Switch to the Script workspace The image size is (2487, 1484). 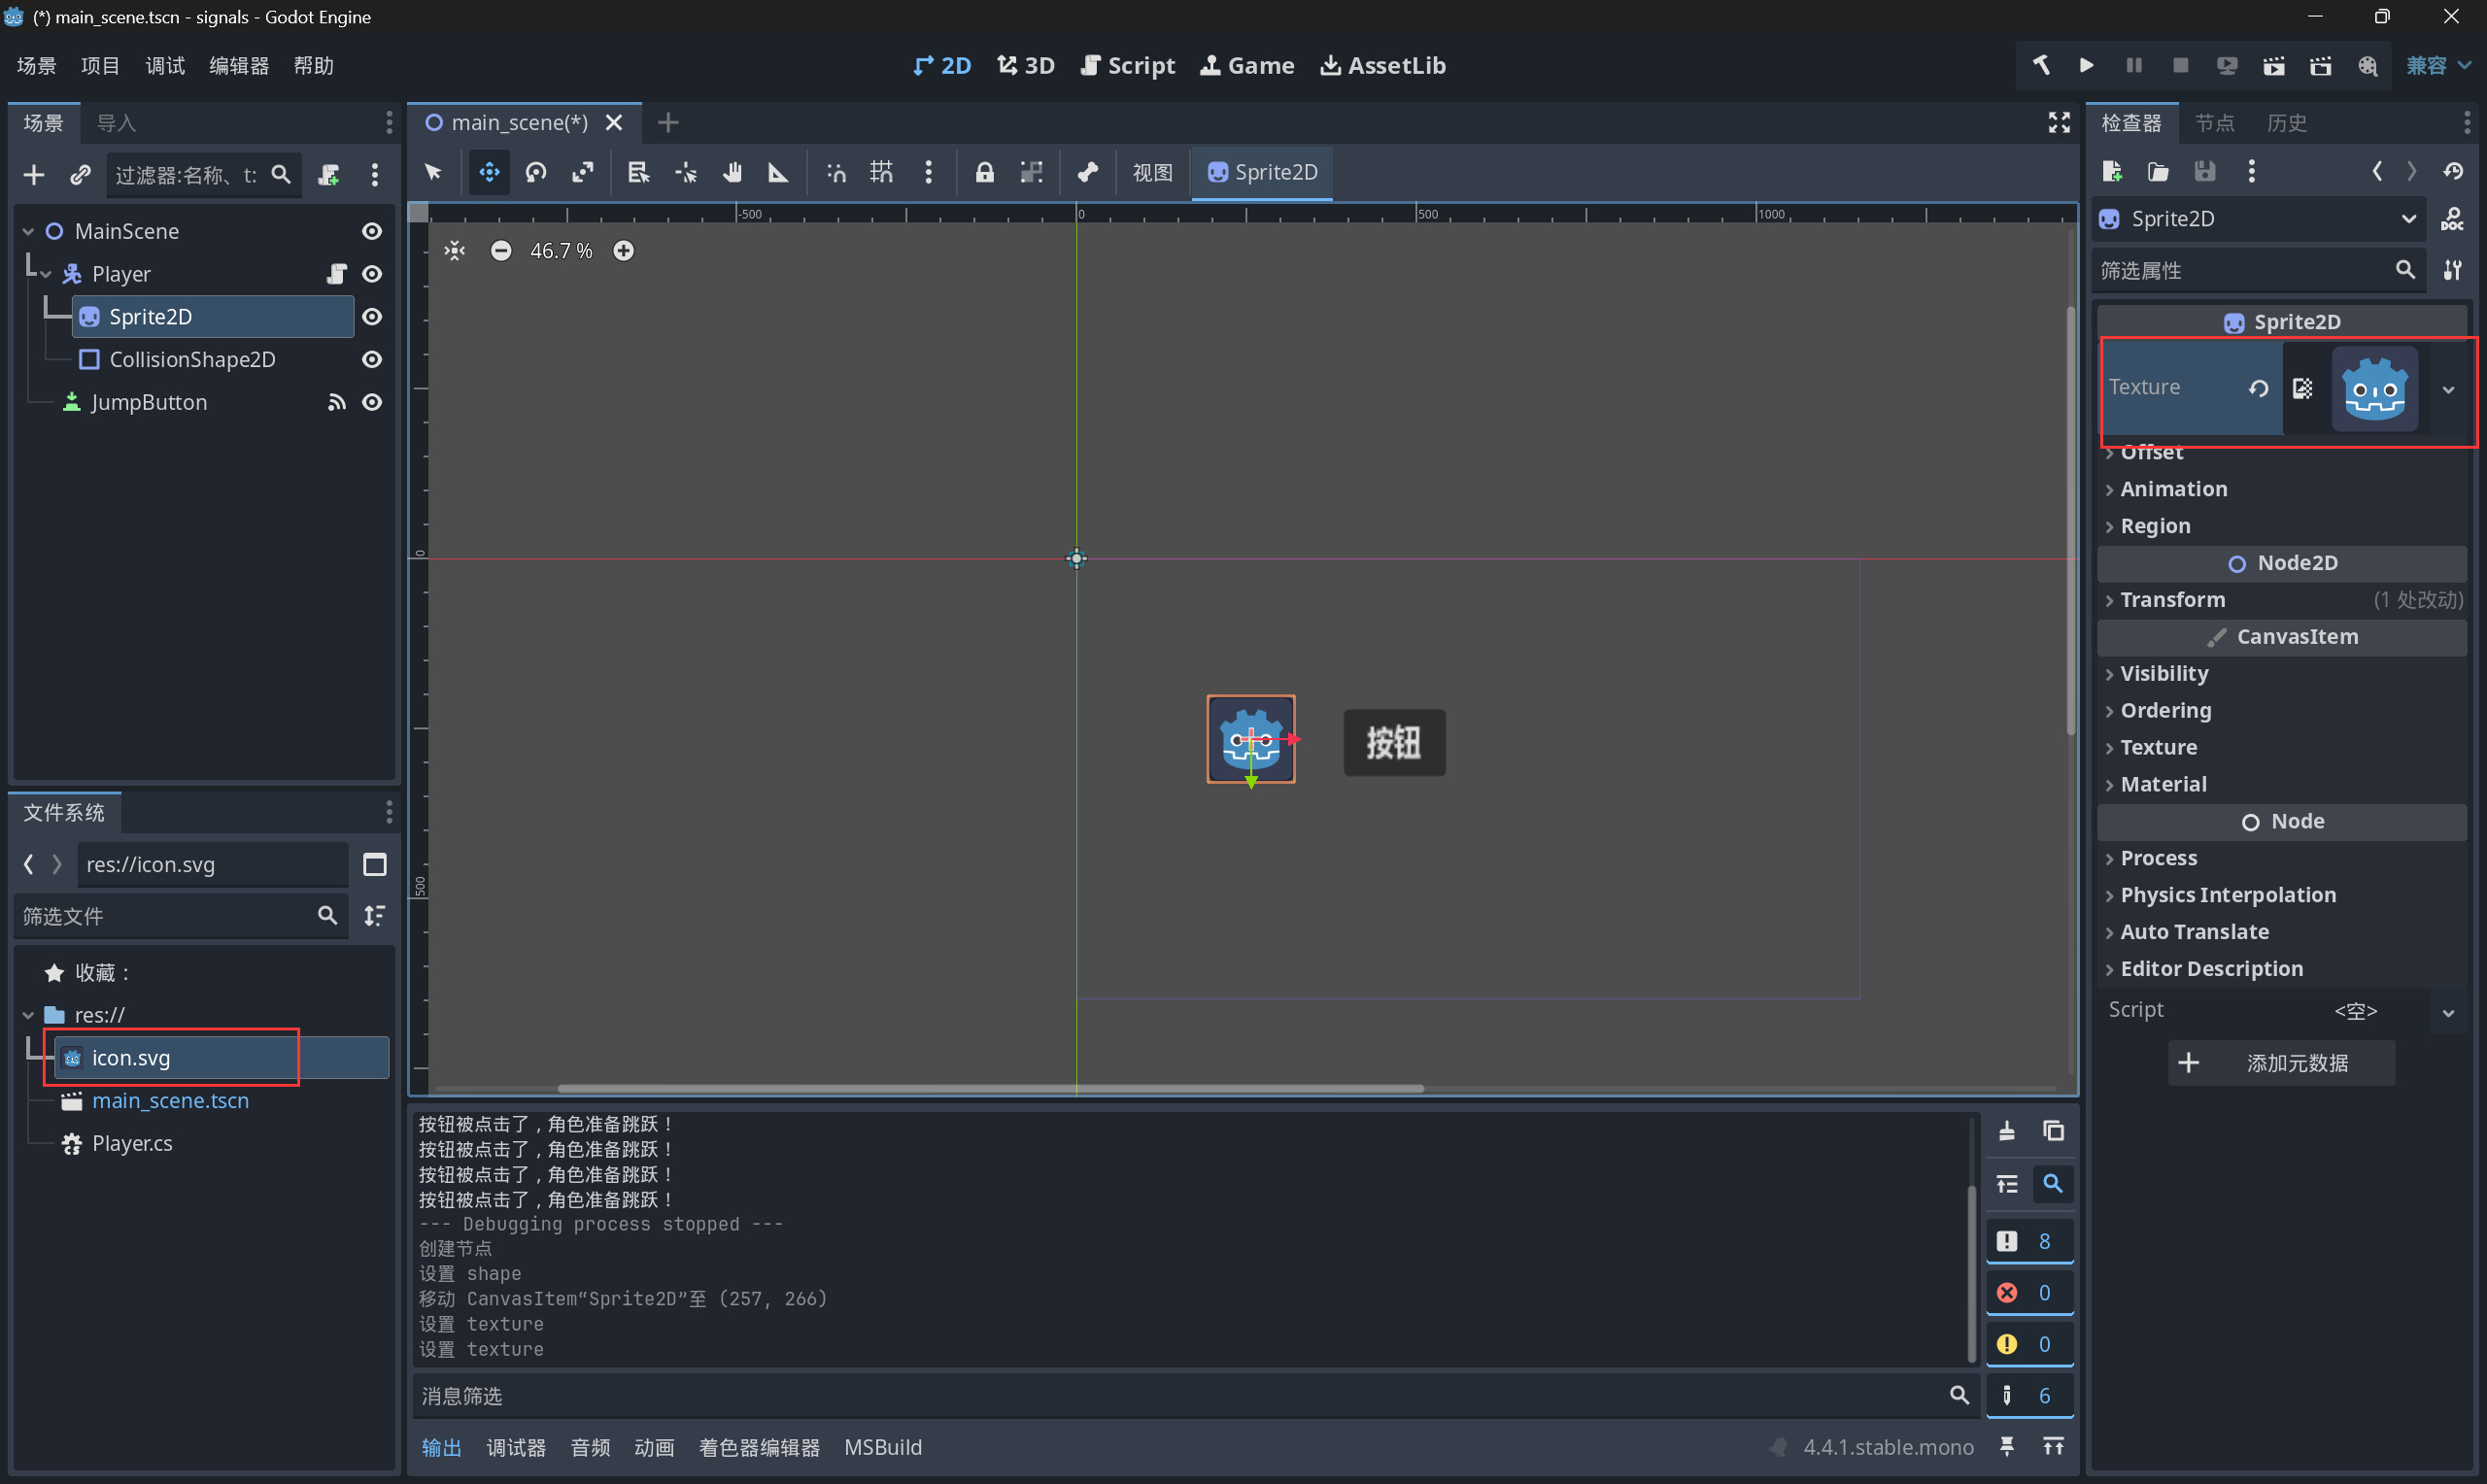1128,66
